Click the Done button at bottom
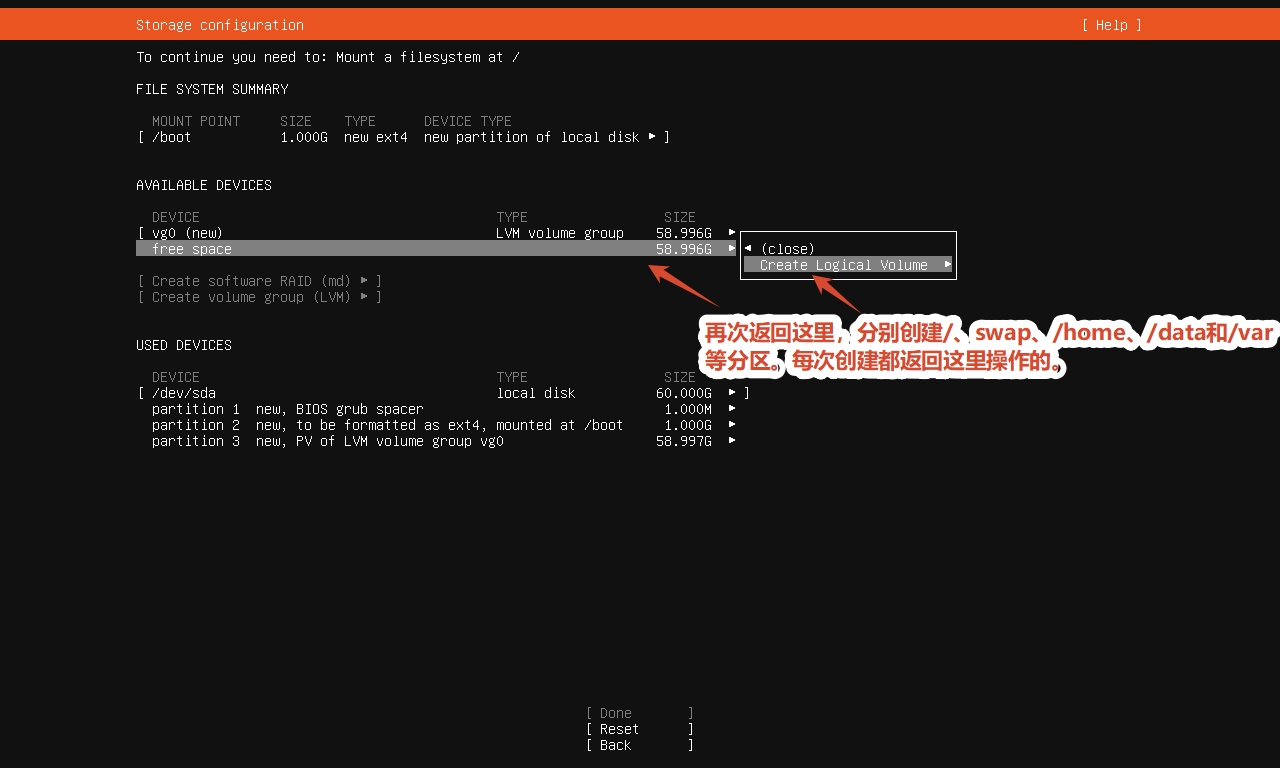Screen dimensions: 1280x768 click(640, 713)
